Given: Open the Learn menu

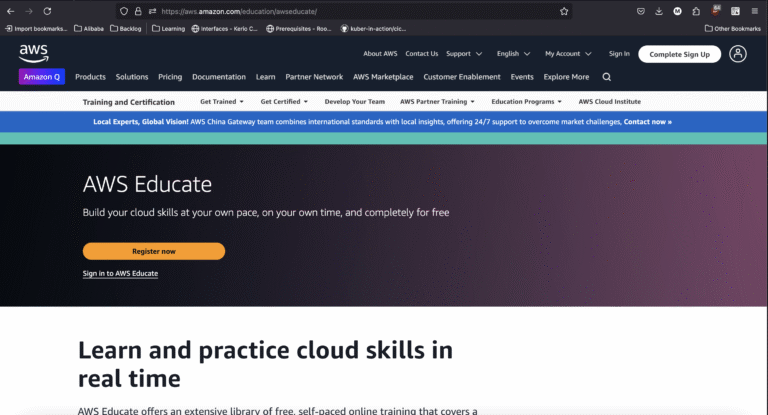Looking at the screenshot, I should pyautogui.click(x=265, y=77).
